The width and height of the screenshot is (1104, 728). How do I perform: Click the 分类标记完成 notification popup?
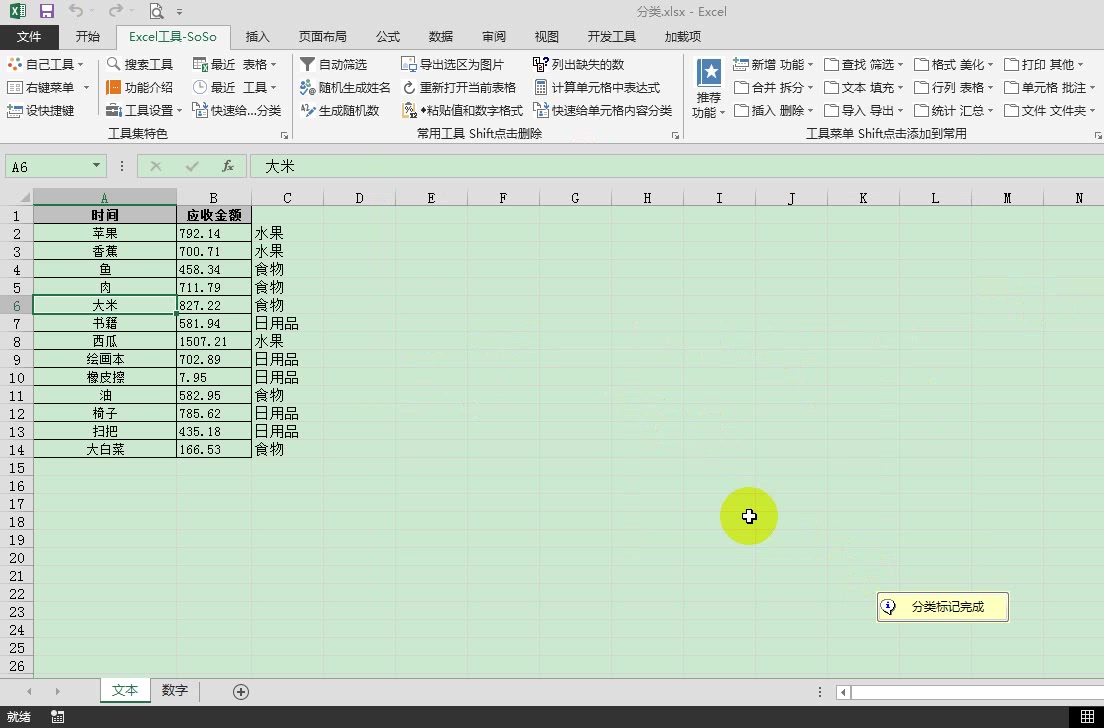(x=941, y=607)
